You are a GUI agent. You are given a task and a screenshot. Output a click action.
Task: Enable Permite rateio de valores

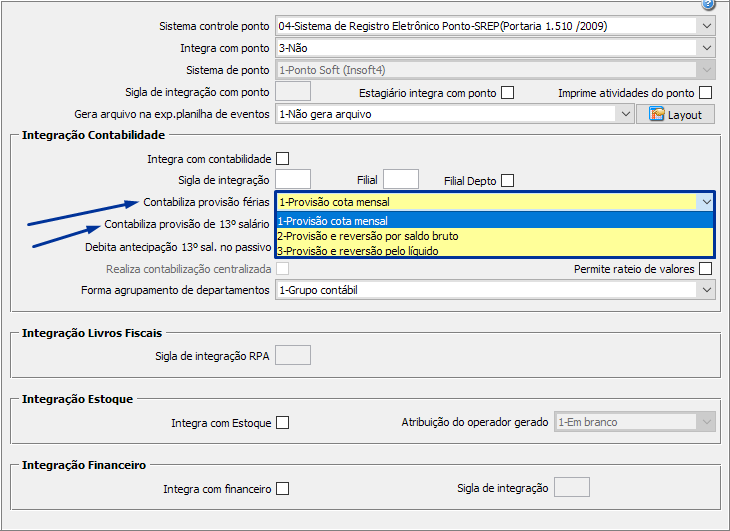coord(706,268)
